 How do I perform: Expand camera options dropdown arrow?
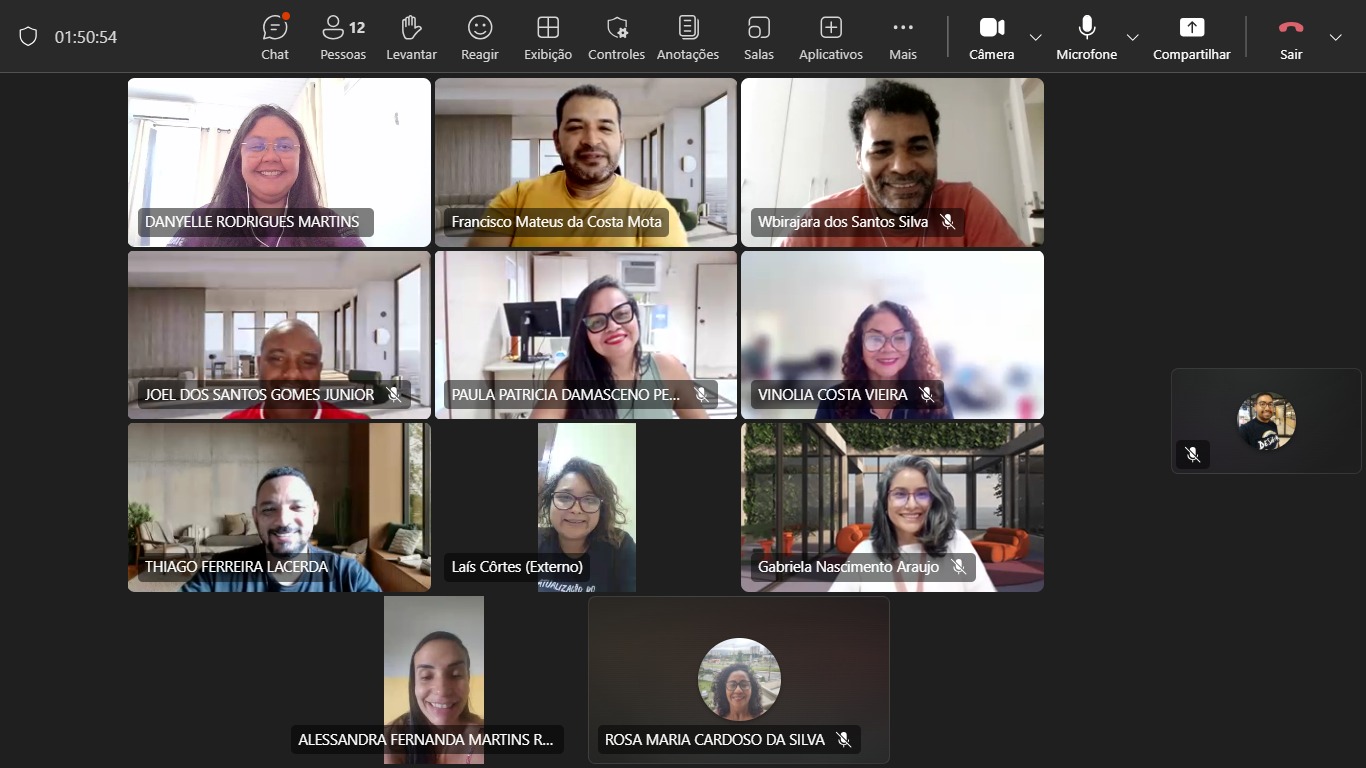click(x=1035, y=37)
